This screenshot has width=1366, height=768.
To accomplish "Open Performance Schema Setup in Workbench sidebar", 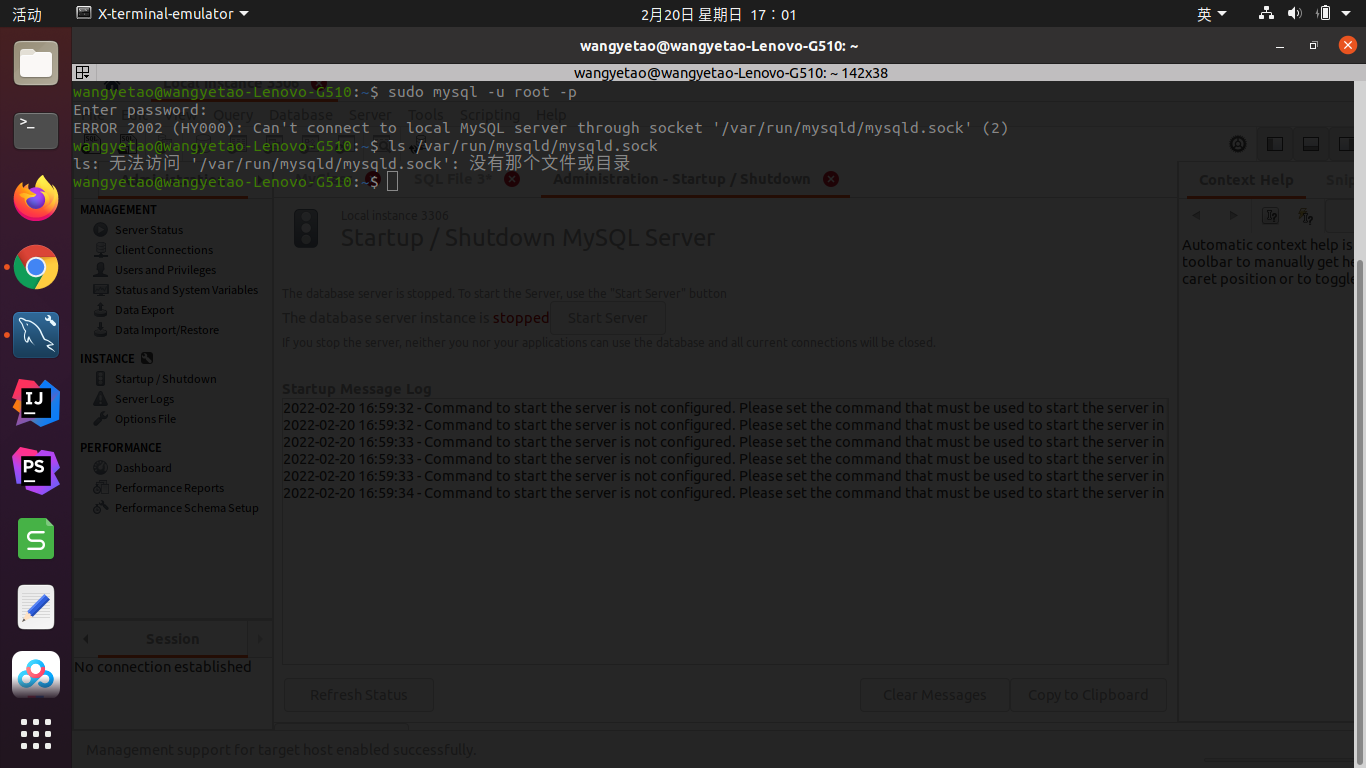I will point(186,508).
